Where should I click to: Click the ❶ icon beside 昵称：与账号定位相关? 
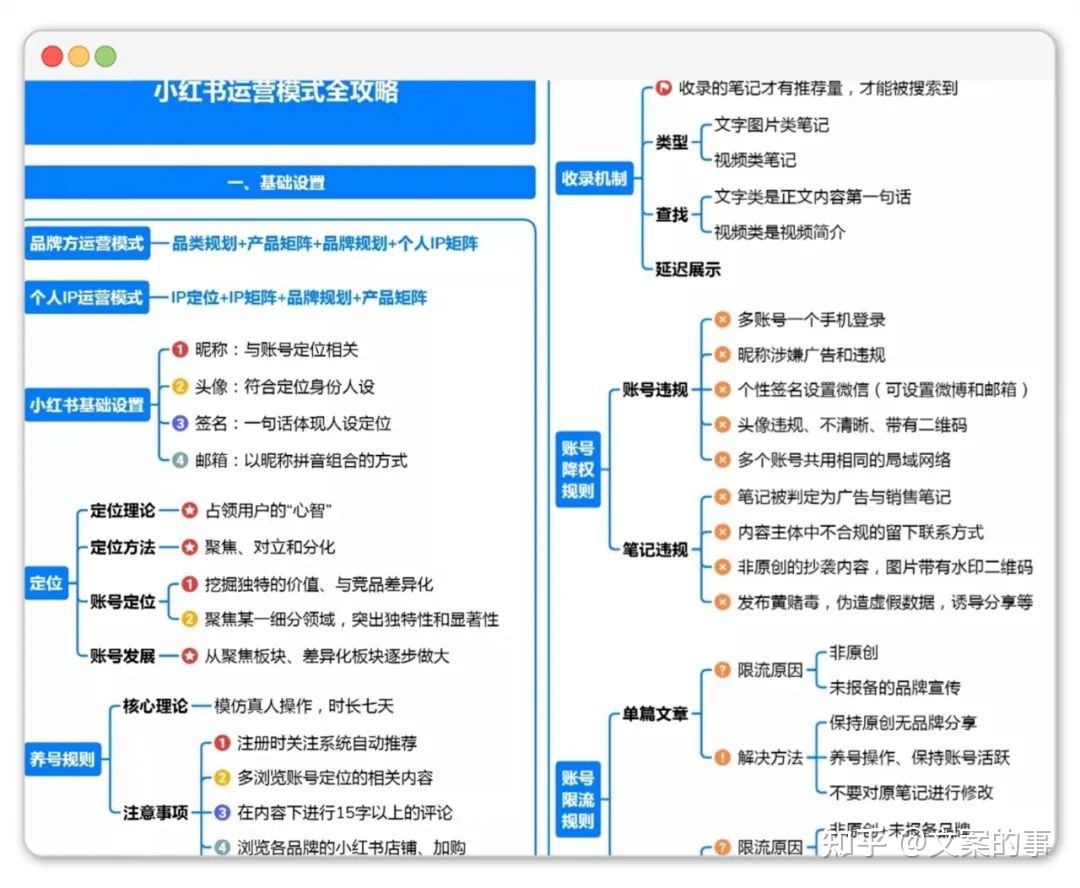click(177, 351)
